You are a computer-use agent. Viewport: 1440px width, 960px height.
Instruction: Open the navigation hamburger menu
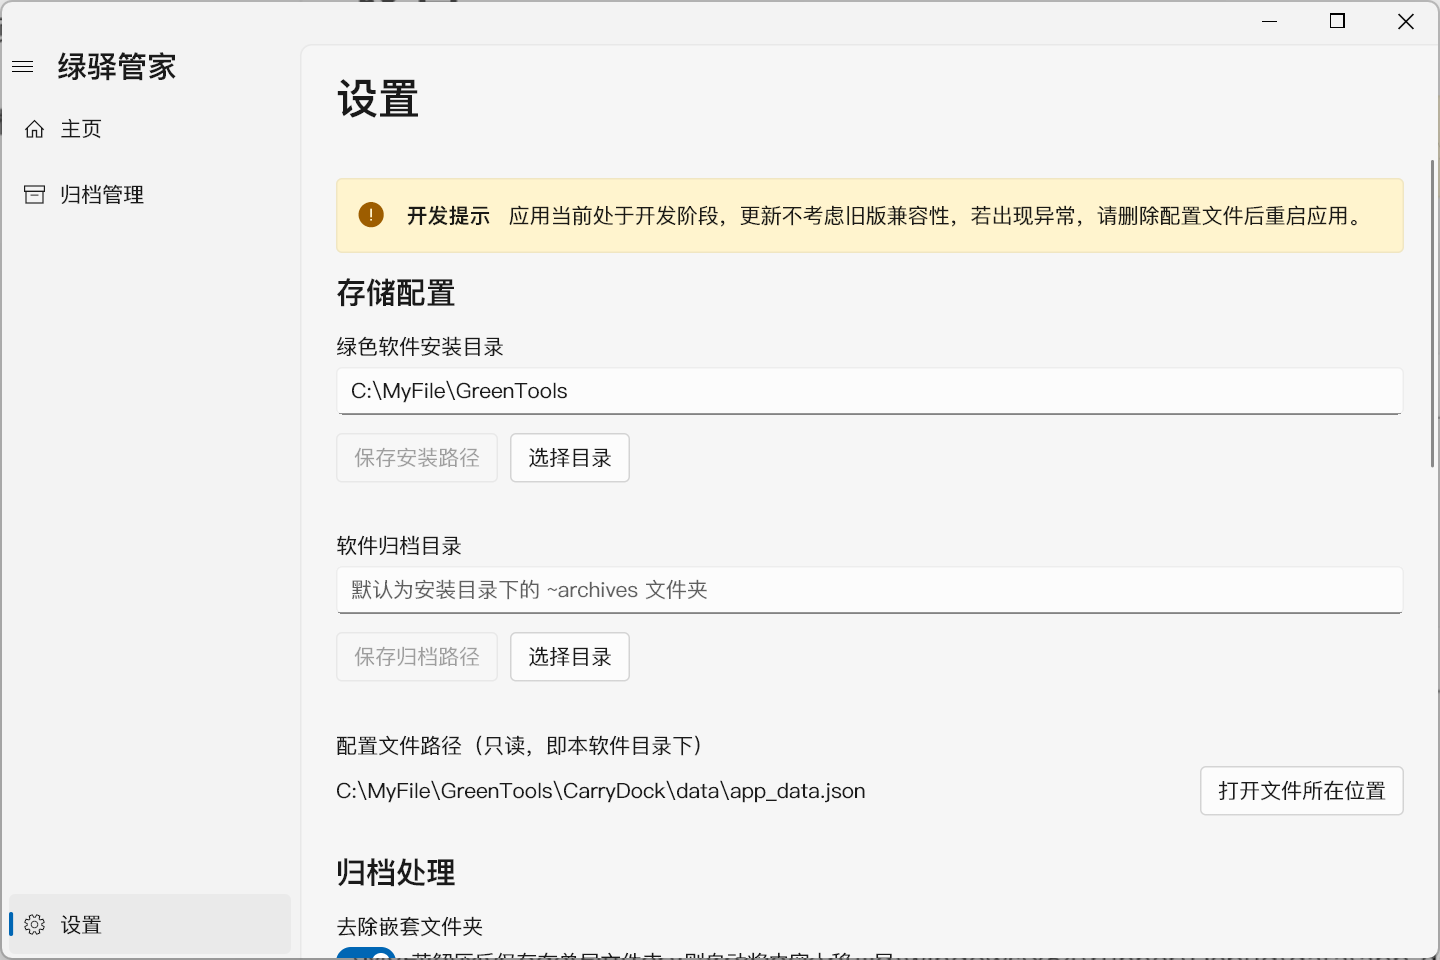click(x=22, y=66)
